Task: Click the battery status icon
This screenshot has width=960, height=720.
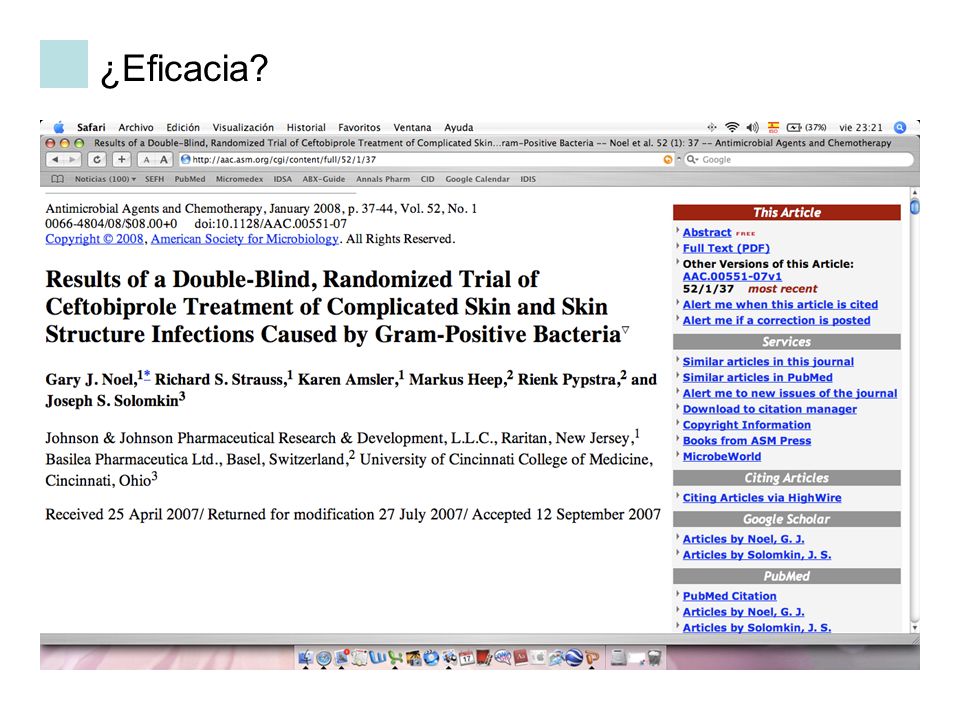Action: [x=794, y=127]
